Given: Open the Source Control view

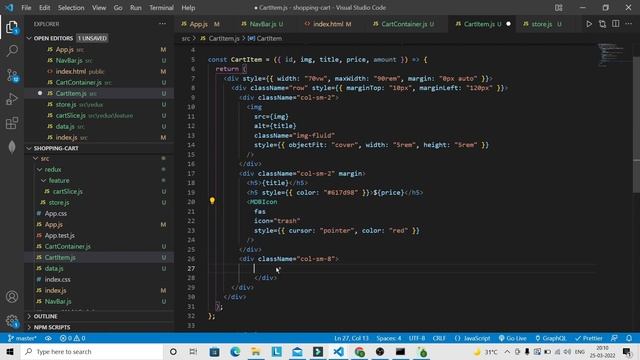Looking at the screenshot, I should pyautogui.click(x=12, y=75).
